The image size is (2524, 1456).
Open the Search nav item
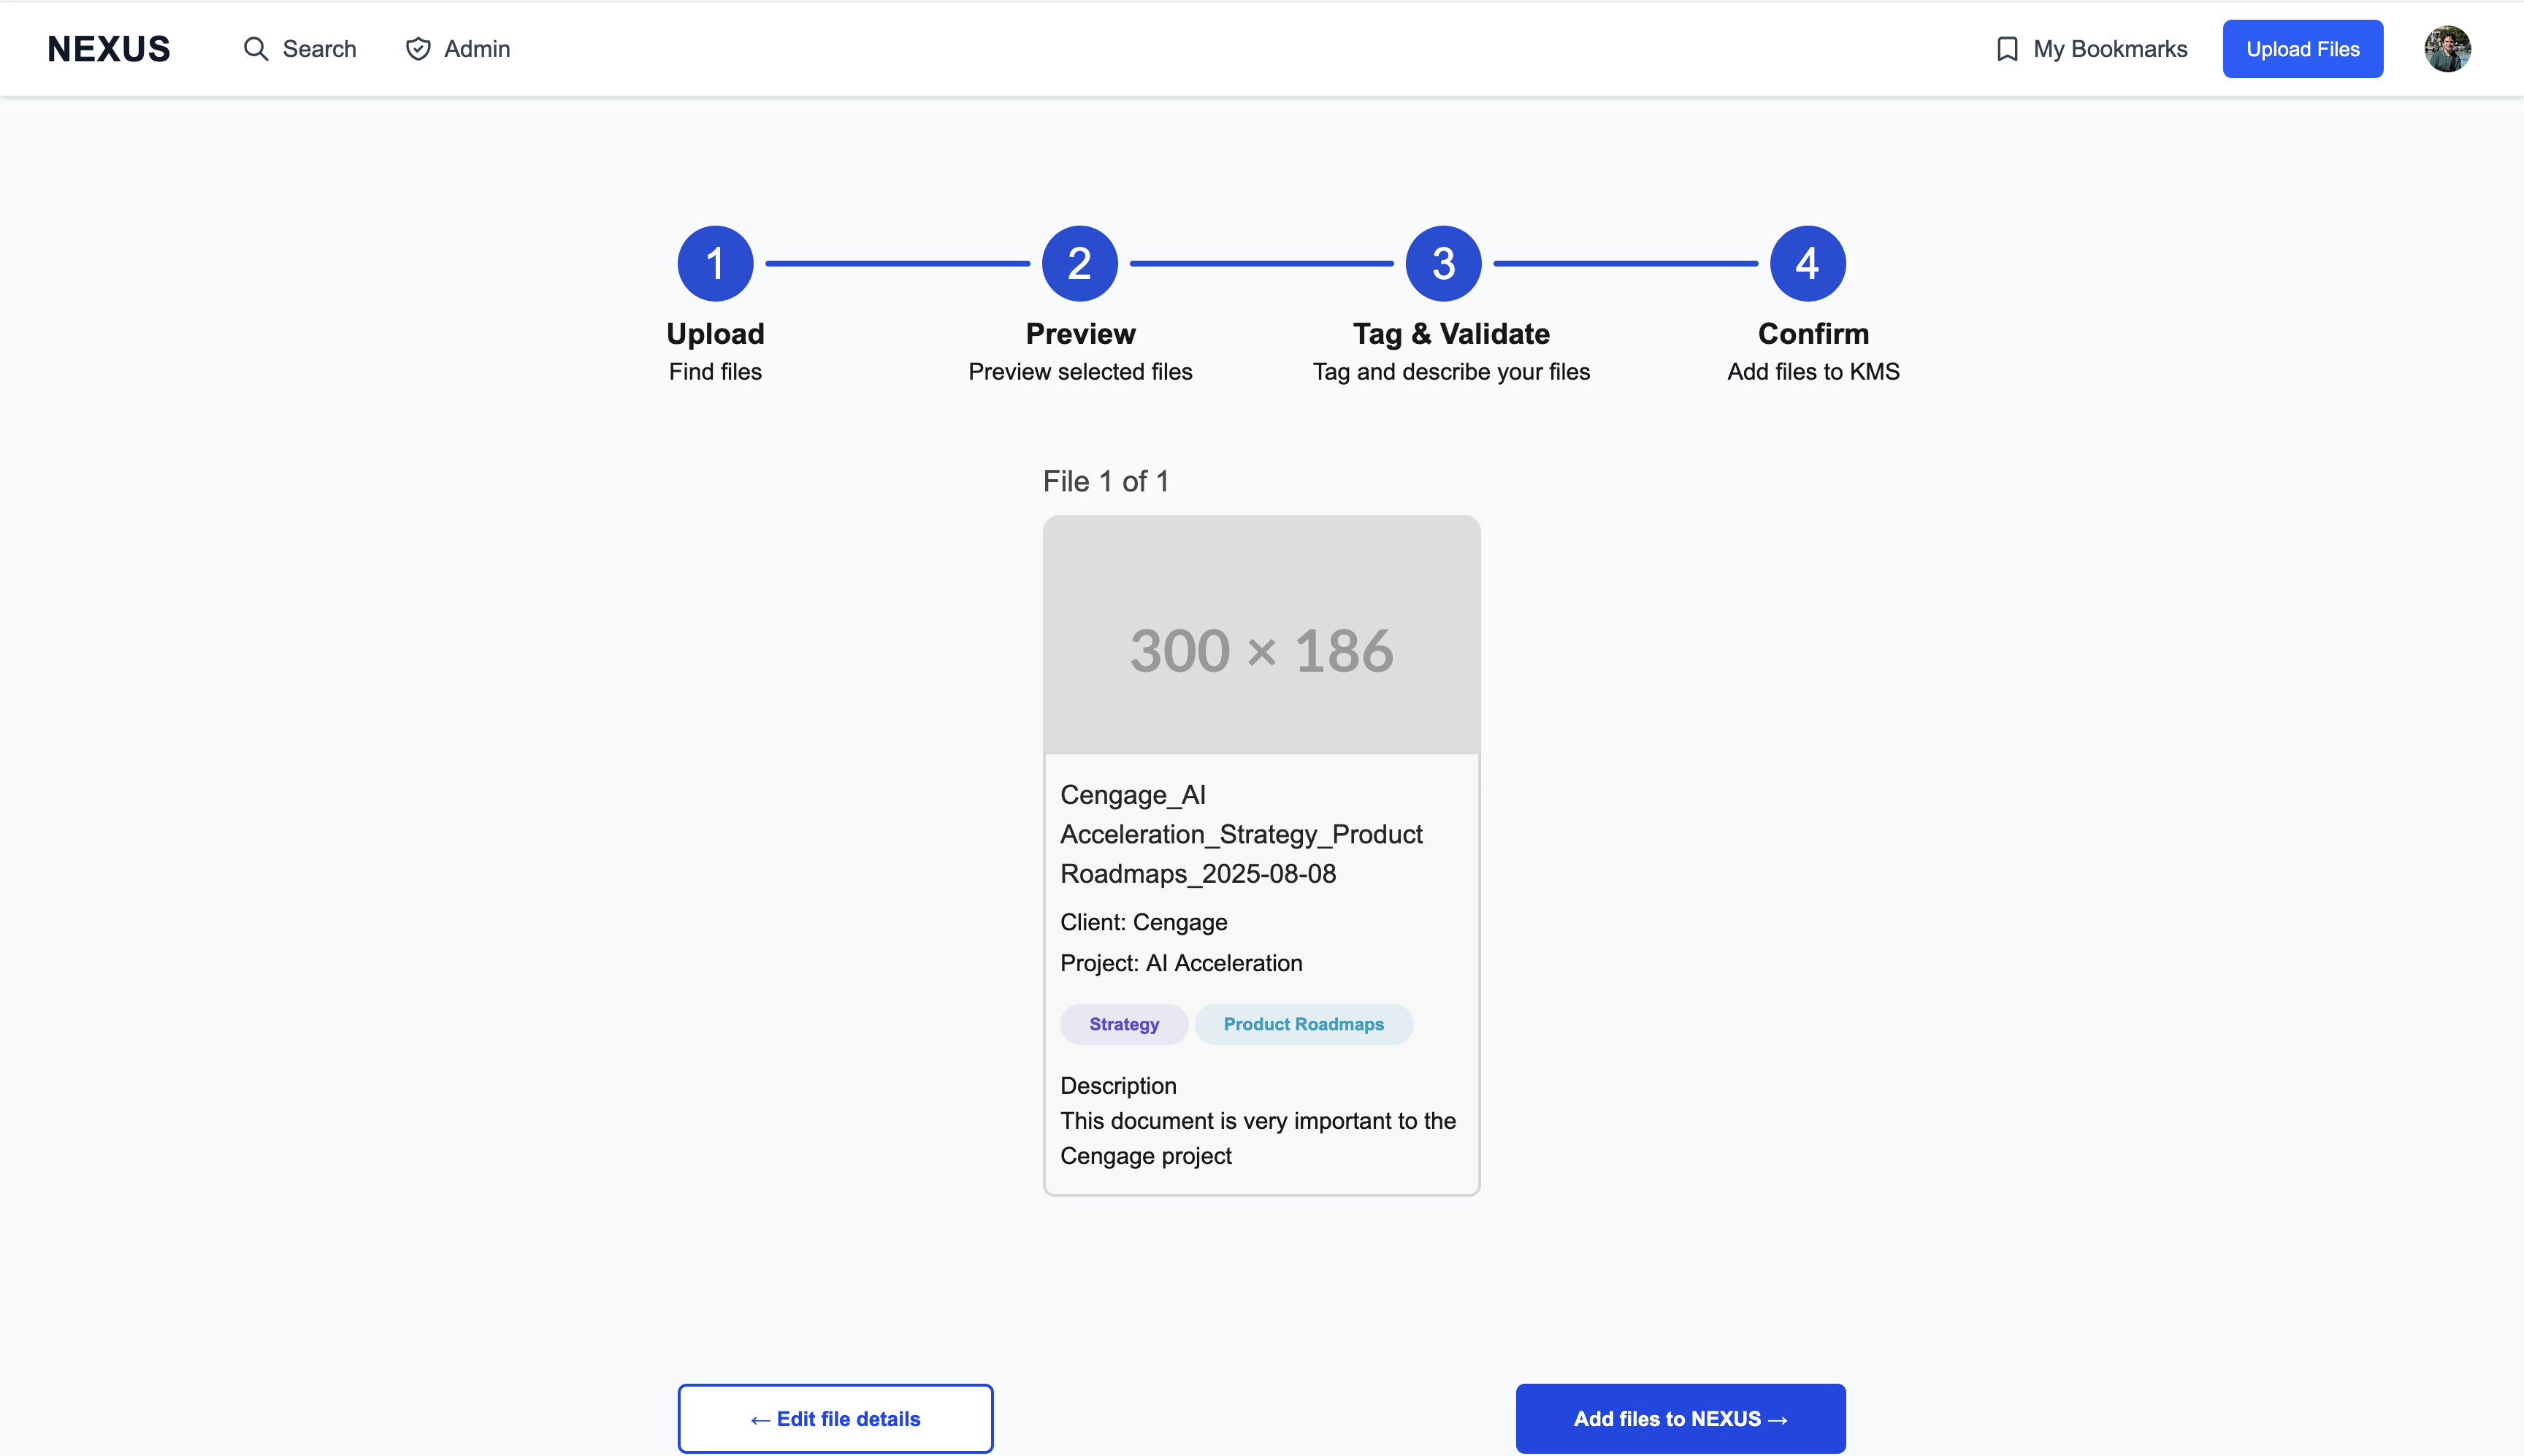point(299,49)
